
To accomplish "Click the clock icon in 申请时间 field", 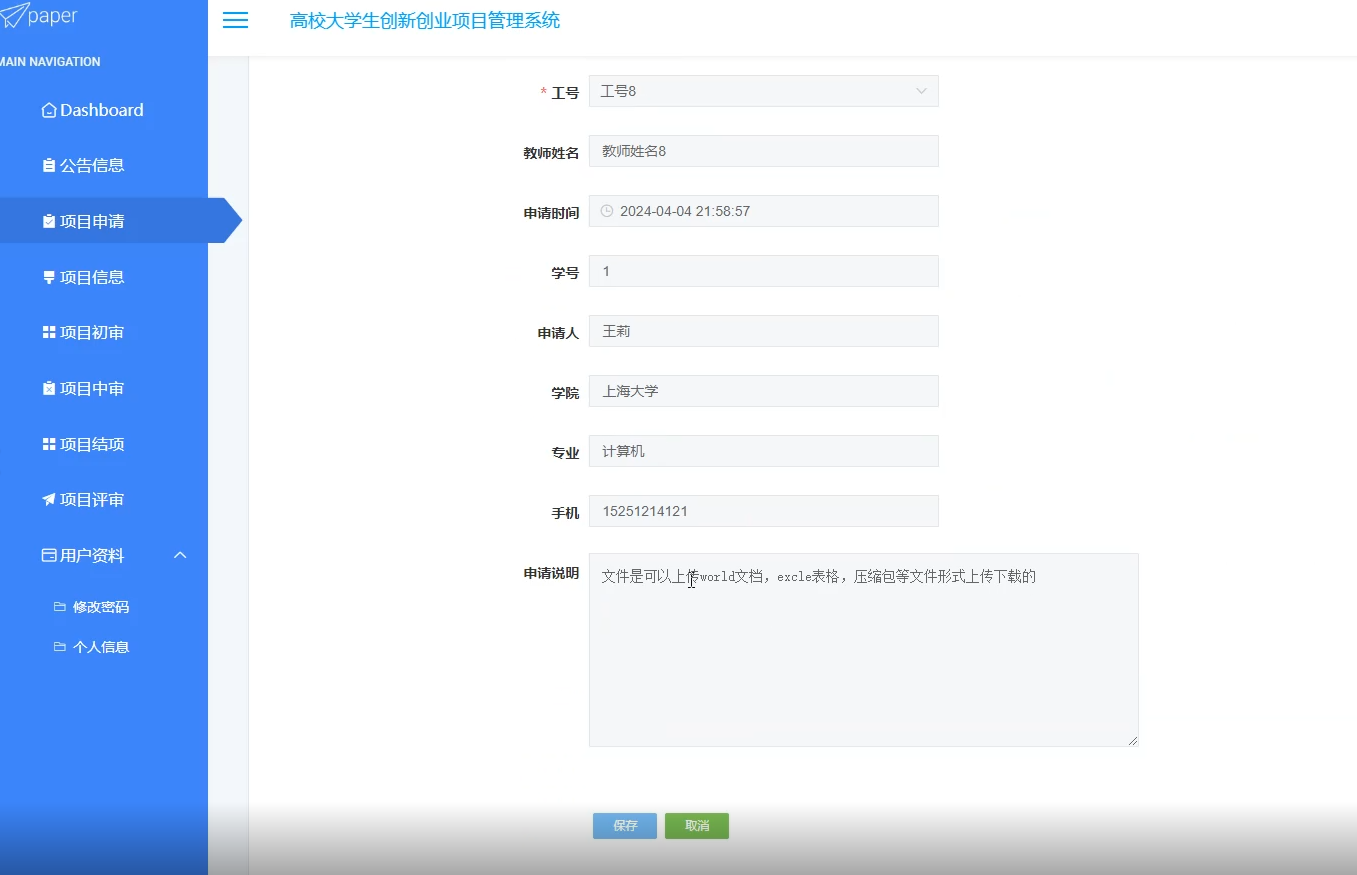I will pyautogui.click(x=606, y=211).
